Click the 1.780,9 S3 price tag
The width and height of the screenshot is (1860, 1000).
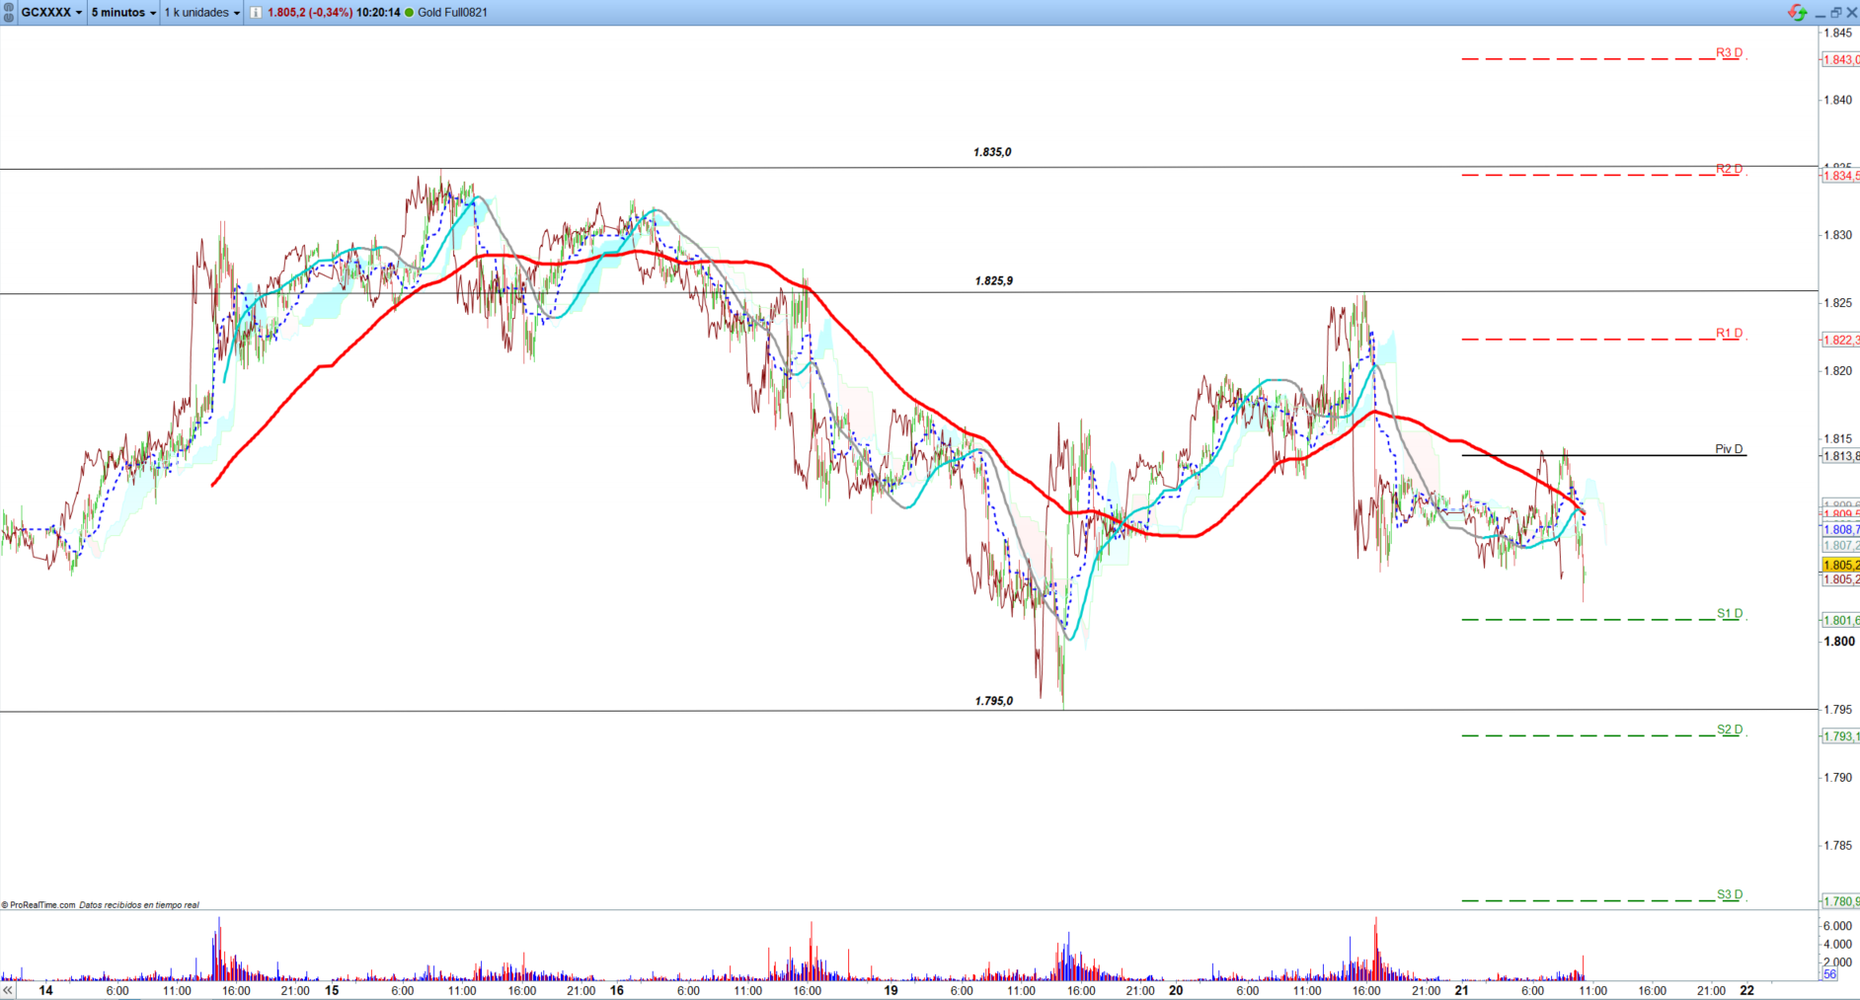coord(1841,901)
